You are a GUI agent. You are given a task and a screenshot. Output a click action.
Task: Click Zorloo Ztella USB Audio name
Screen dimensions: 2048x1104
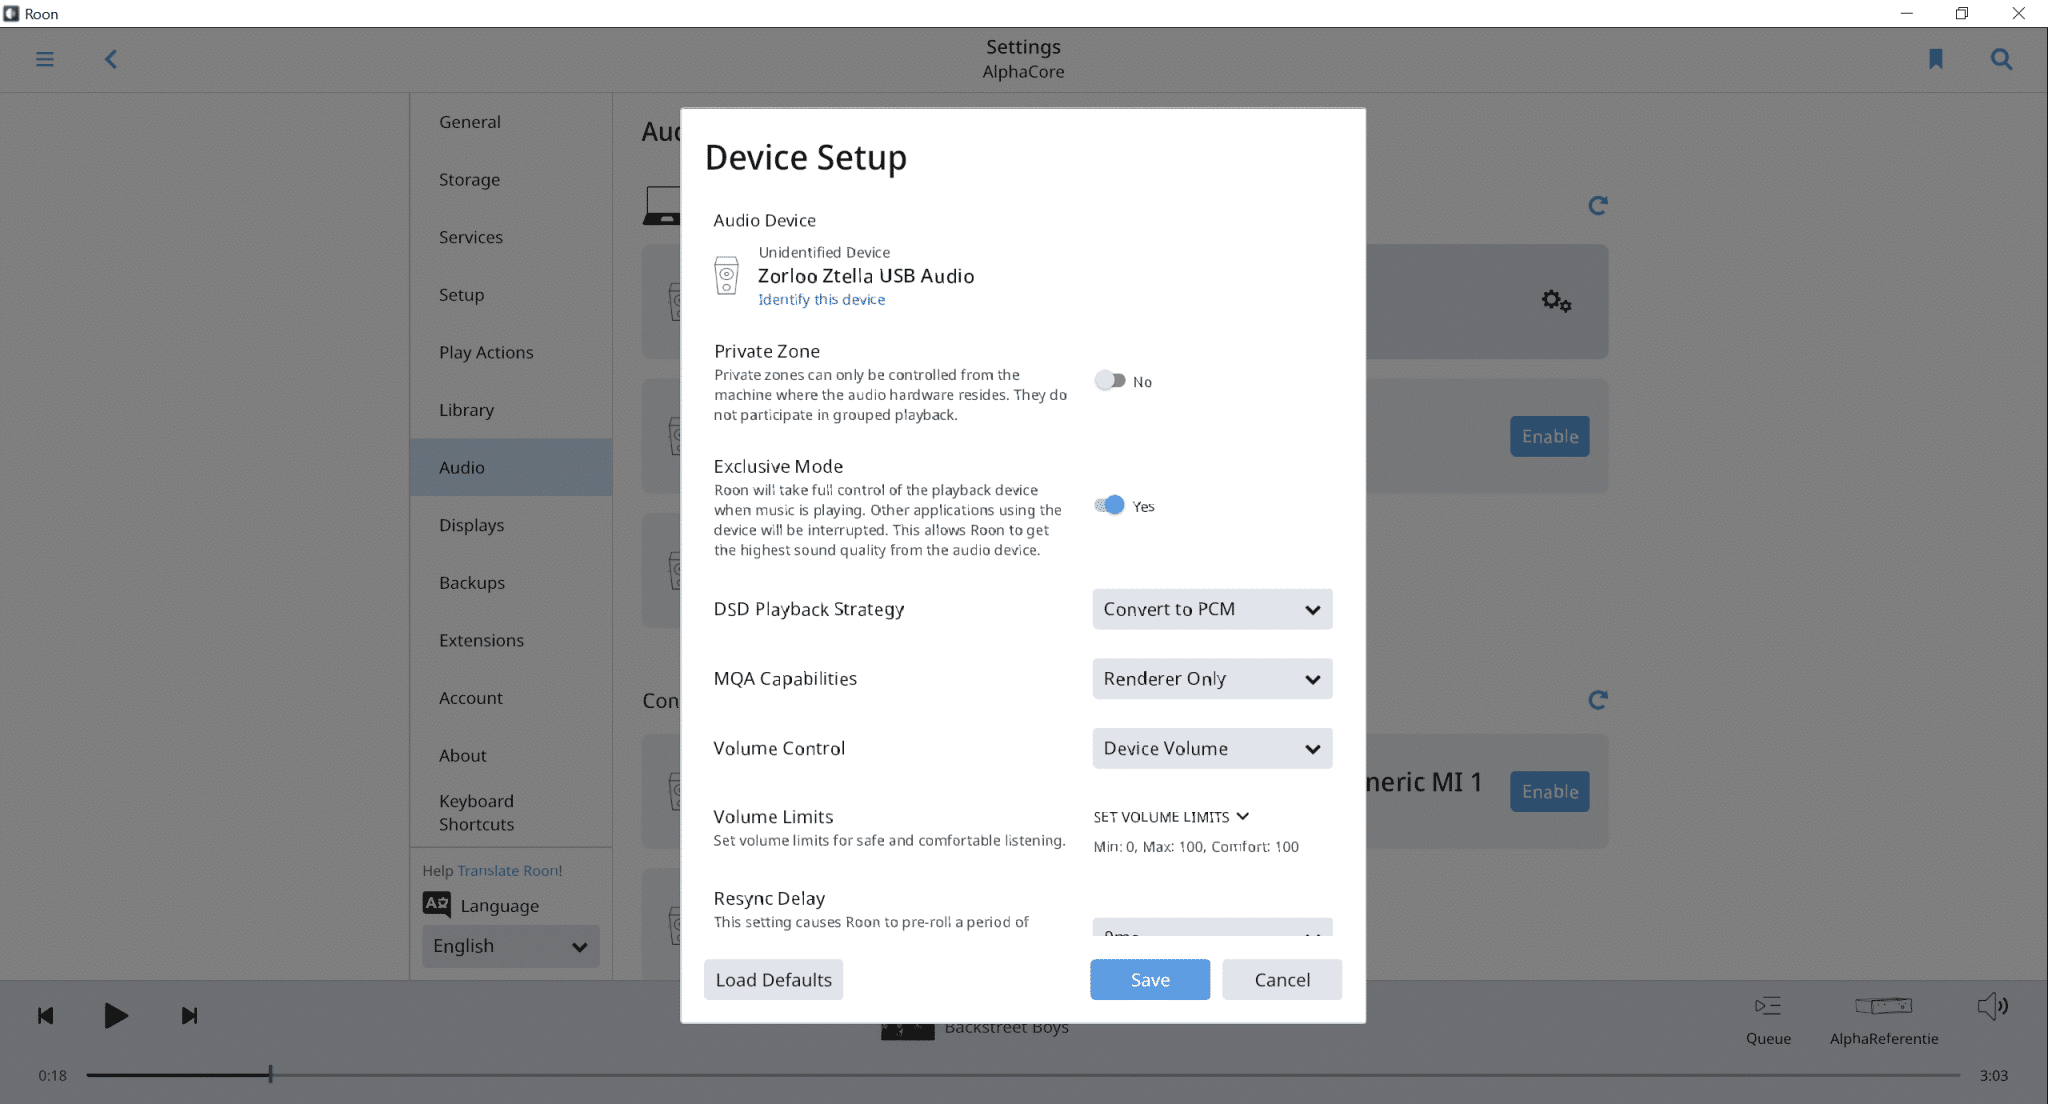click(x=866, y=276)
